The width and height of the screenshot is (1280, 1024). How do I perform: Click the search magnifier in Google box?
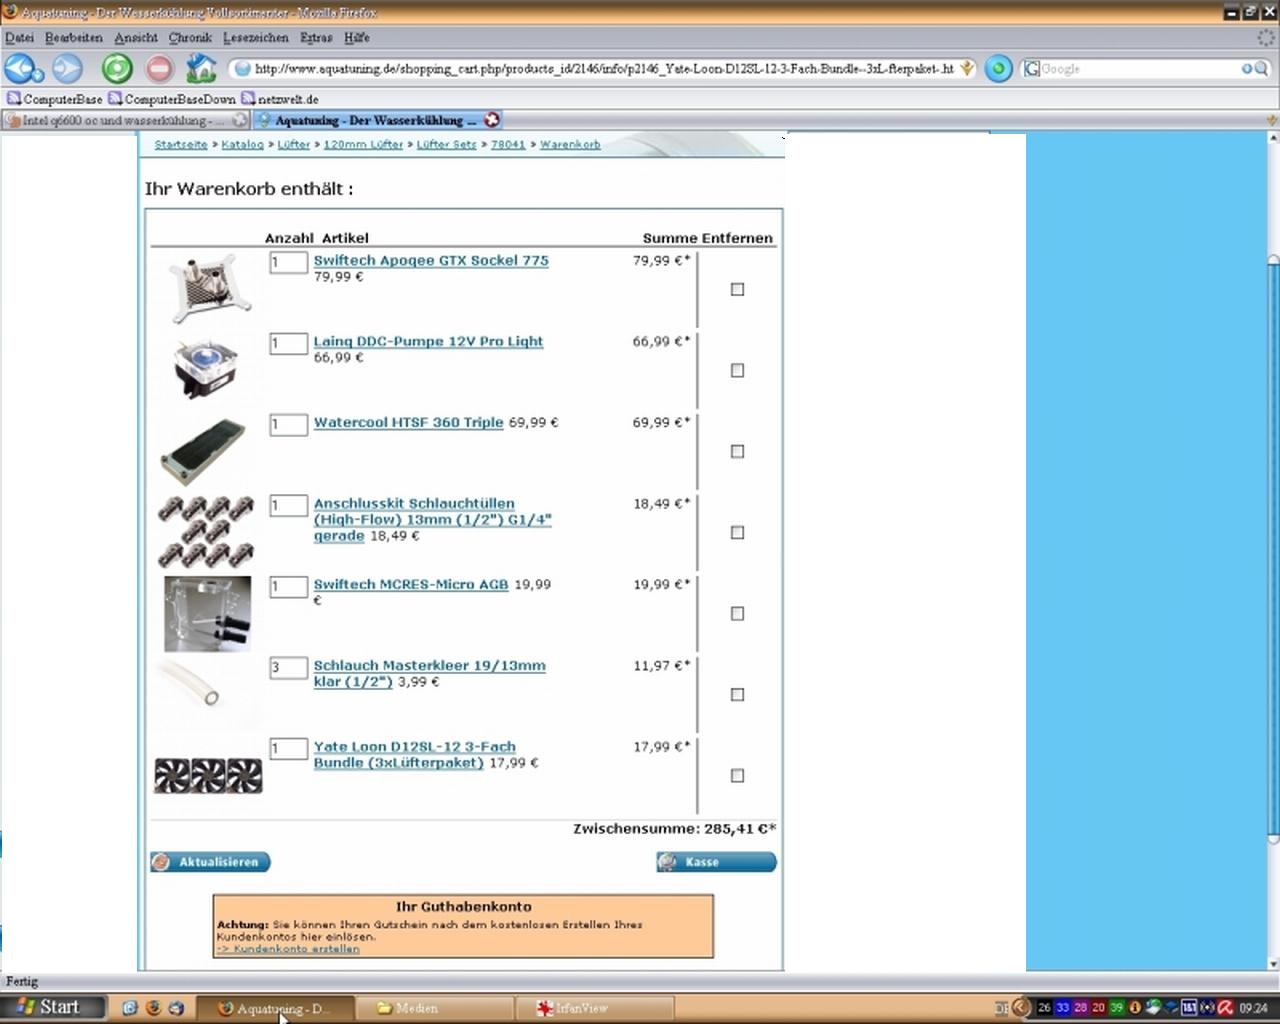(x=1259, y=69)
